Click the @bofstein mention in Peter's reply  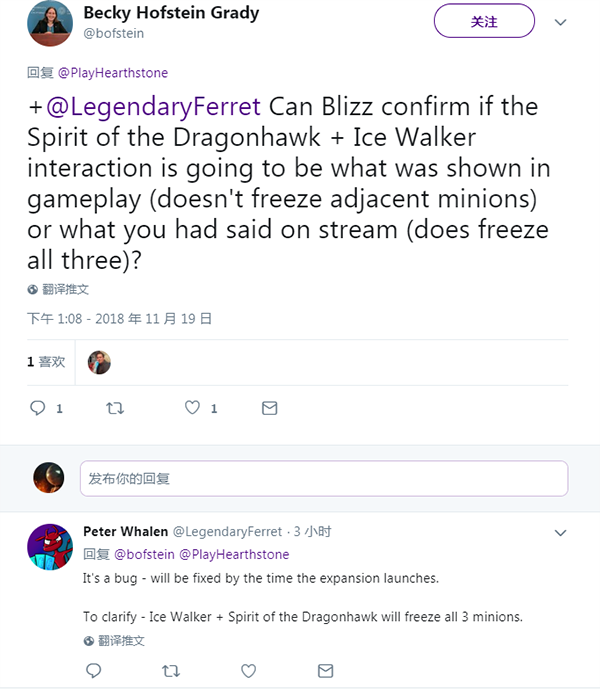(145, 555)
